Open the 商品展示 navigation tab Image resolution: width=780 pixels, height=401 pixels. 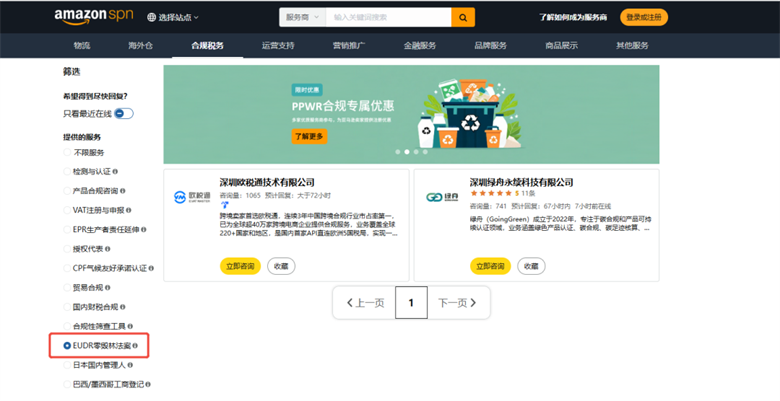coord(562,45)
